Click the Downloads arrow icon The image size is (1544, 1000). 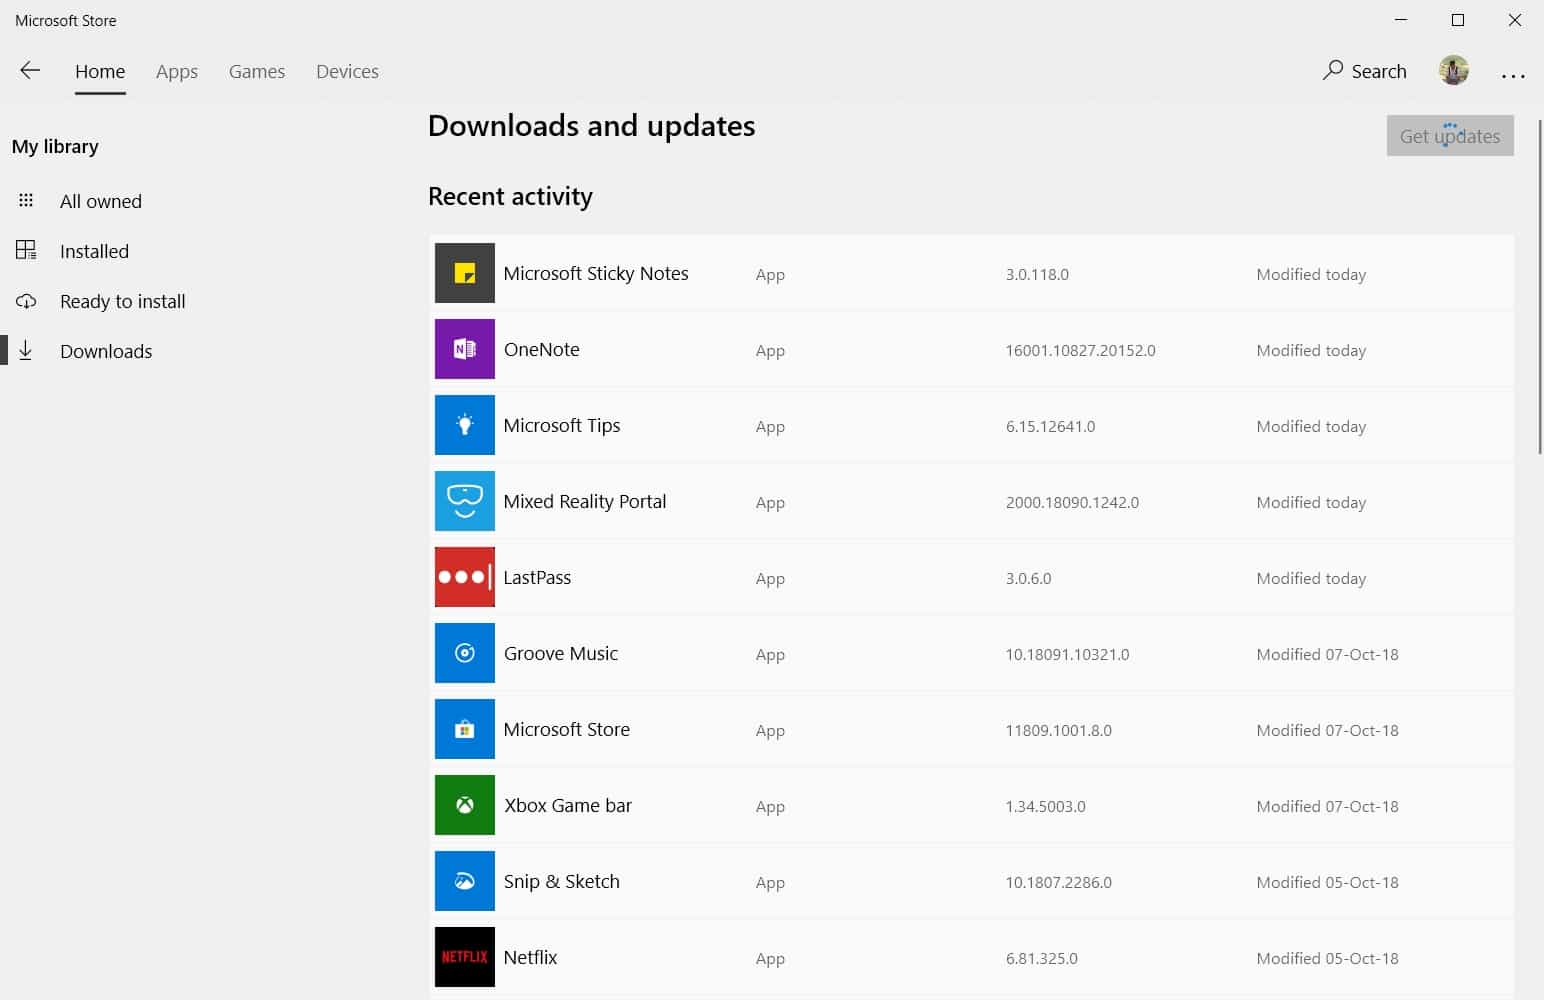(x=26, y=350)
